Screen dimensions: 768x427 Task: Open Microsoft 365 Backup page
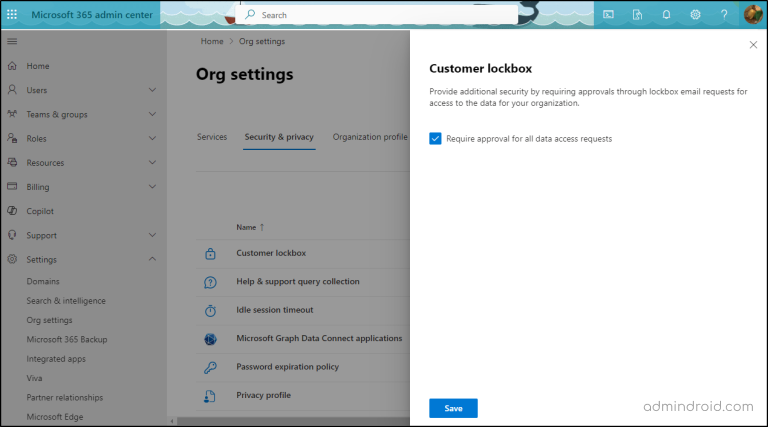click(67, 339)
